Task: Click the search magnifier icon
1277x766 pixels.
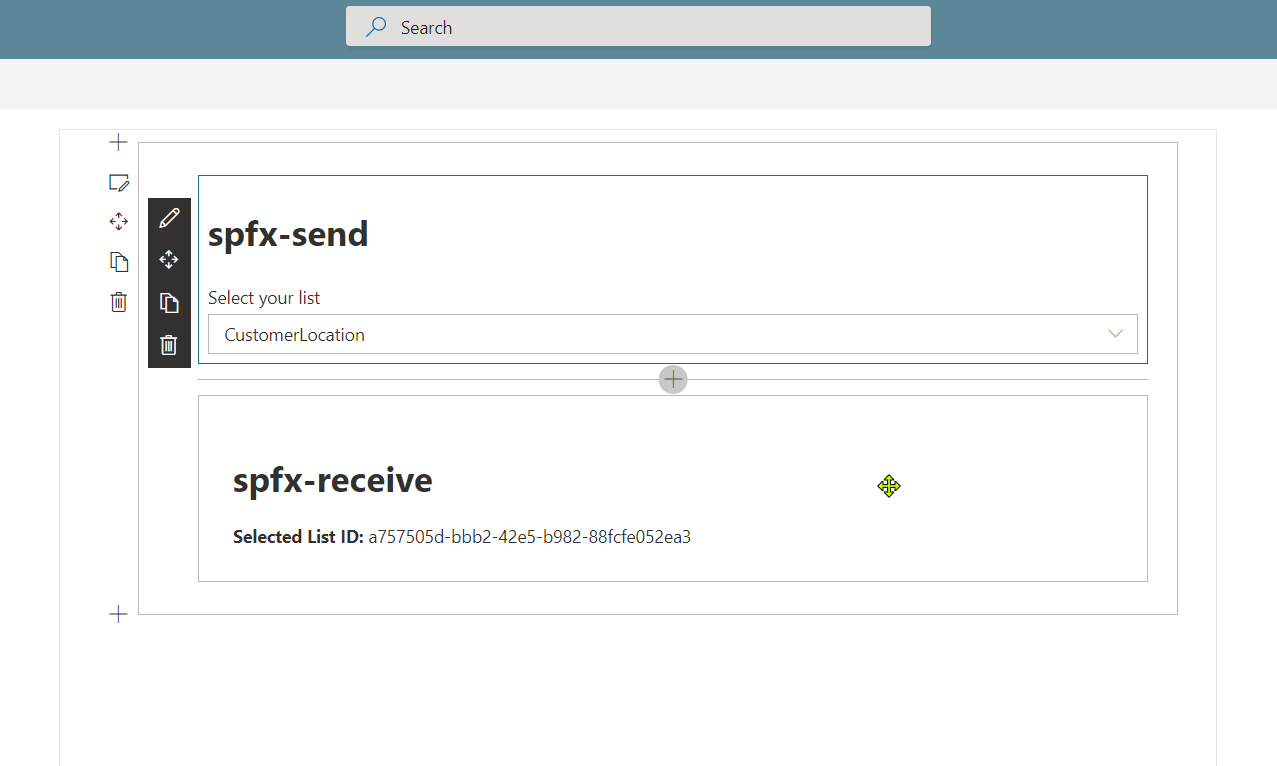Action: (x=376, y=27)
